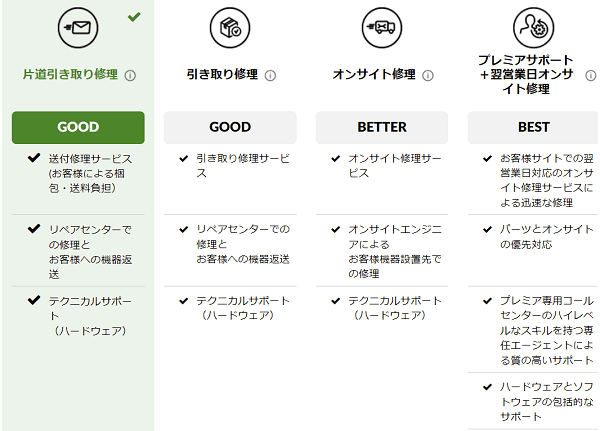The image size is (600, 431).
Task: Choose the BETTER onsite plan button
Action: click(382, 127)
